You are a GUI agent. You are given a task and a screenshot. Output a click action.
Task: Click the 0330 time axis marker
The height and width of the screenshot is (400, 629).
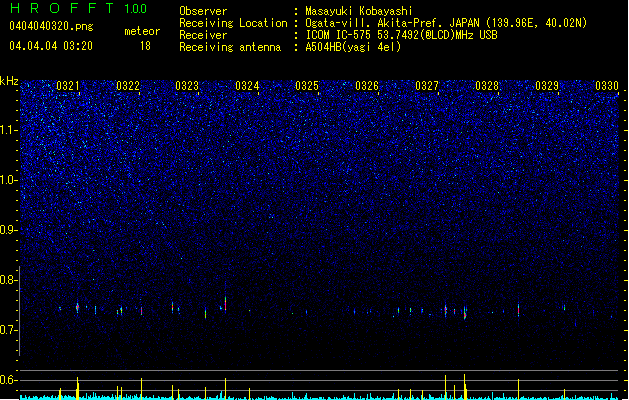[x=607, y=86]
